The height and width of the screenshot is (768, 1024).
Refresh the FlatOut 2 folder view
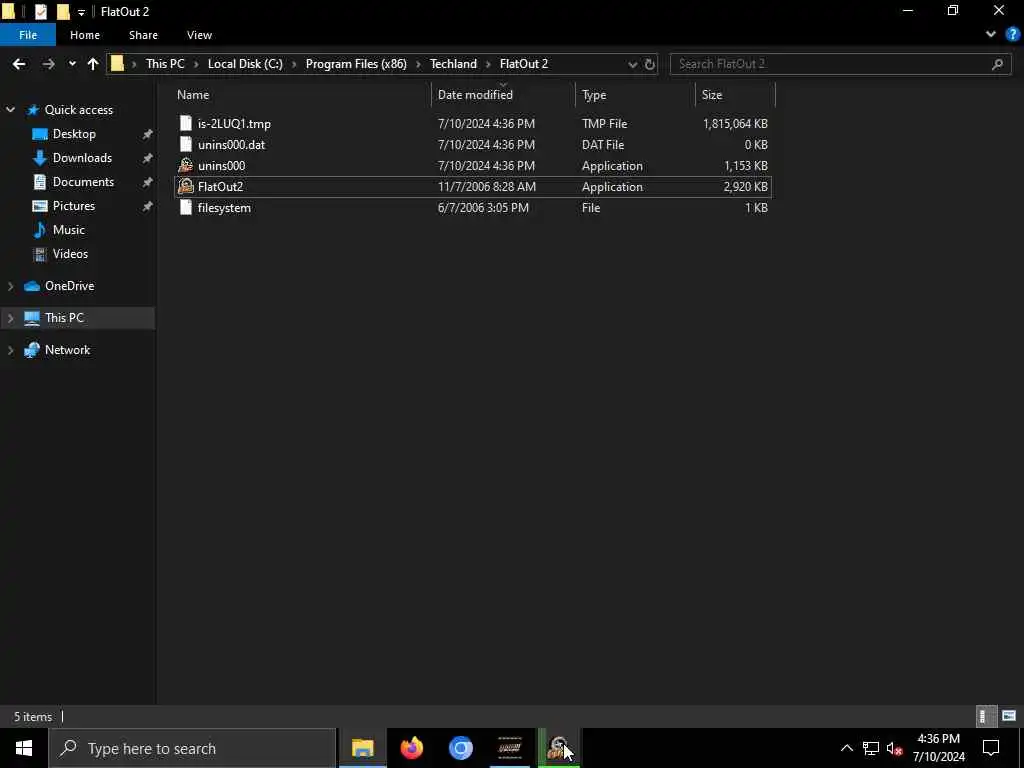tap(650, 64)
